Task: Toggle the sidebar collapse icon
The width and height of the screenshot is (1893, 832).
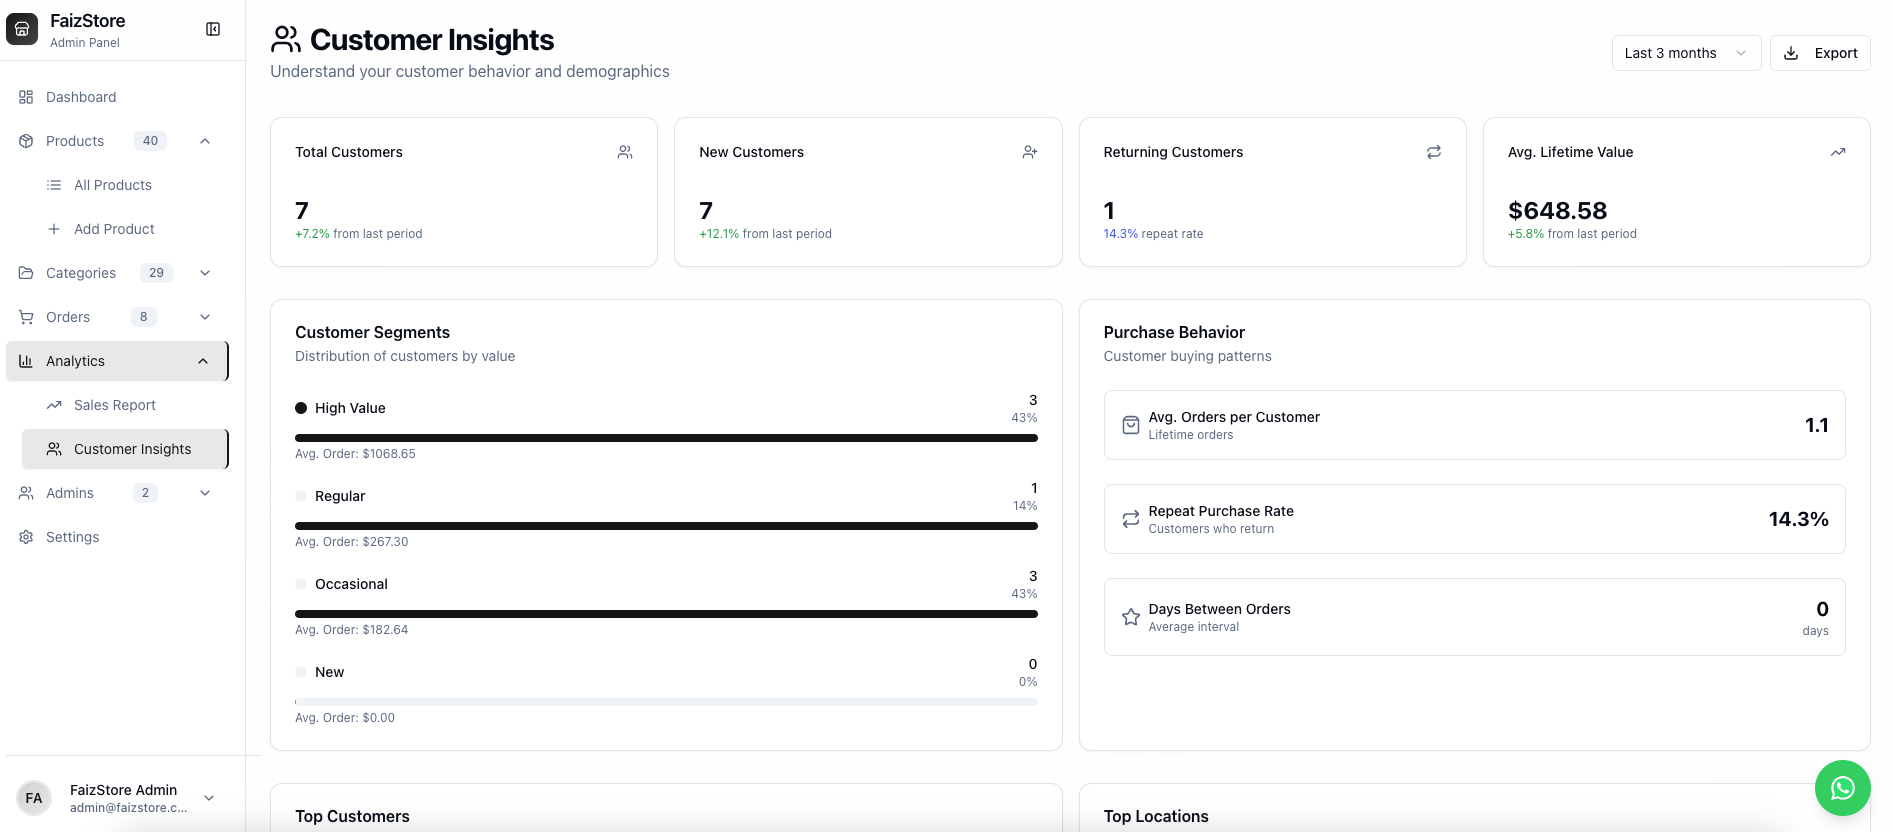Action: 213,29
